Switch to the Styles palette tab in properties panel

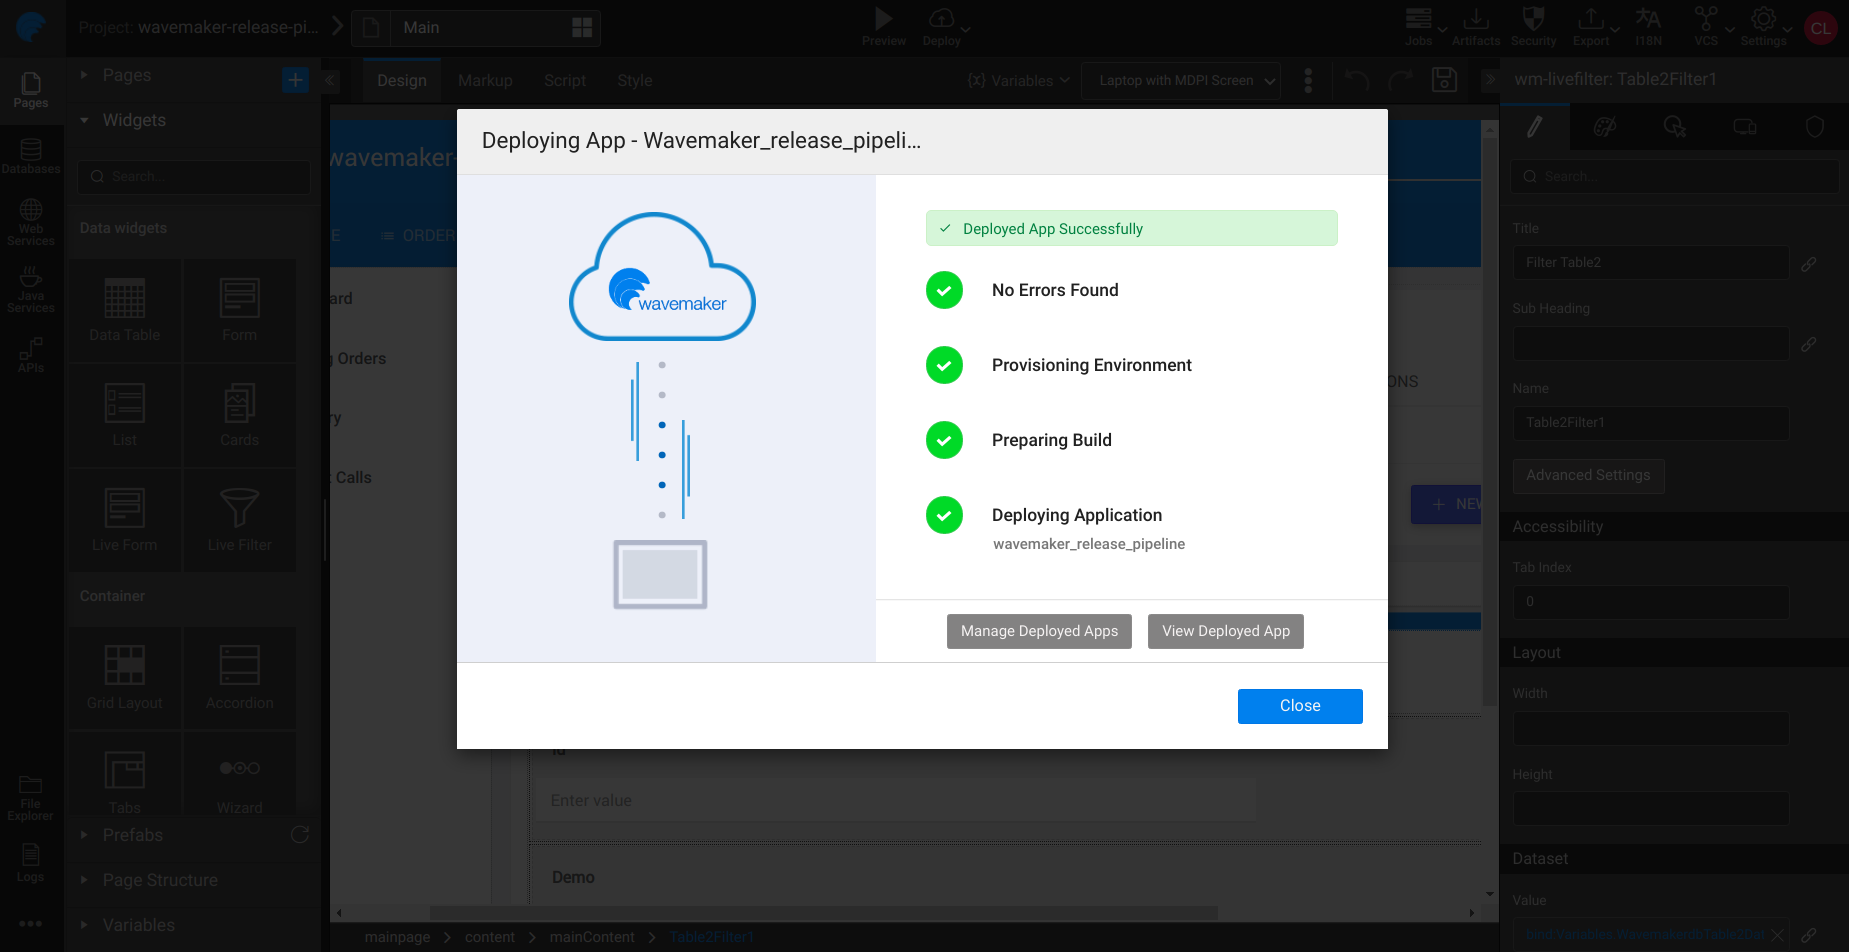[x=1605, y=126]
